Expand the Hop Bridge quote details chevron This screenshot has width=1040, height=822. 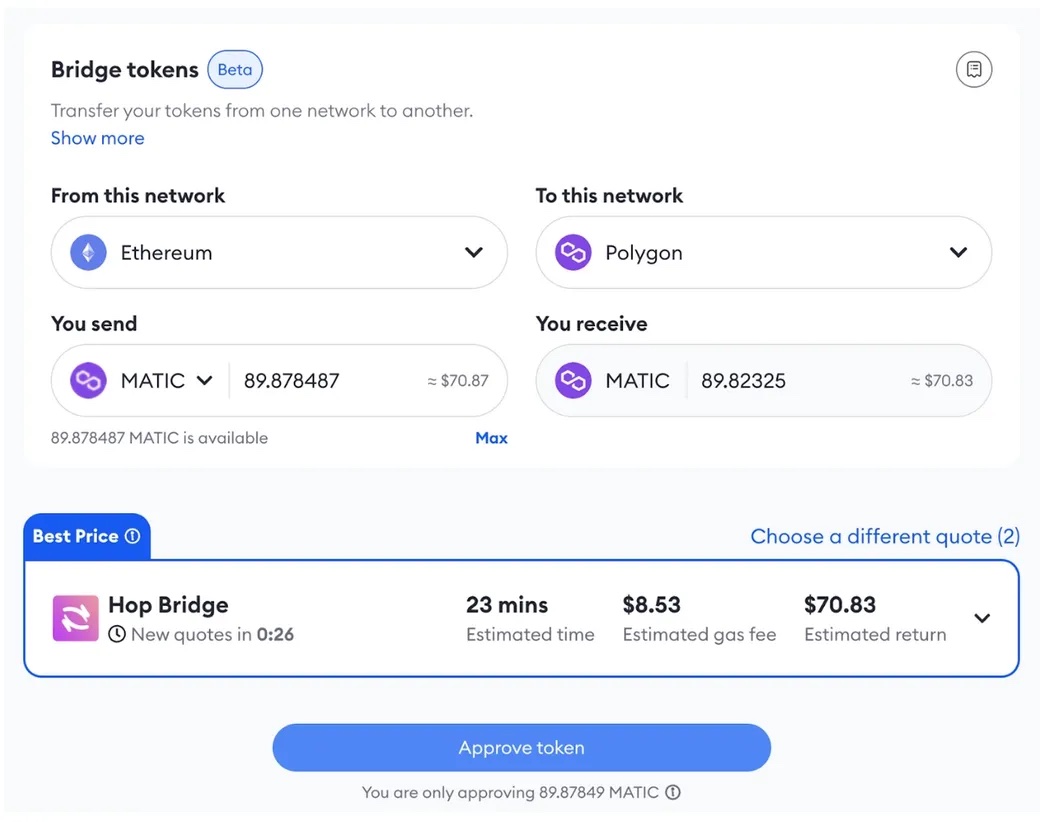click(982, 618)
